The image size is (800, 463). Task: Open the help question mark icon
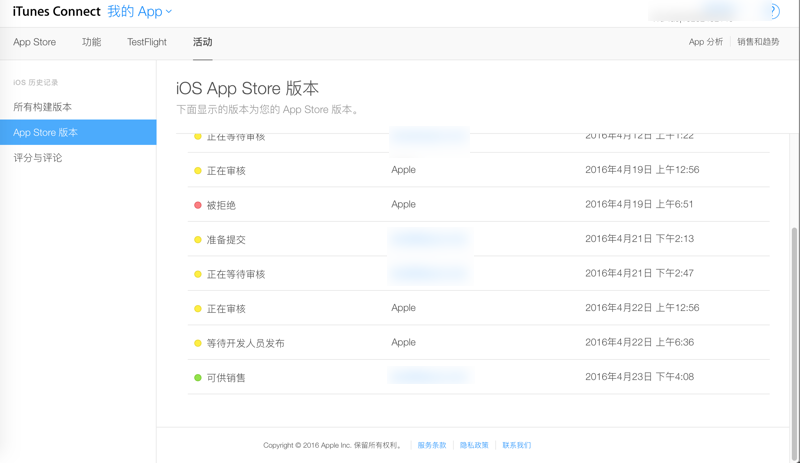click(774, 11)
